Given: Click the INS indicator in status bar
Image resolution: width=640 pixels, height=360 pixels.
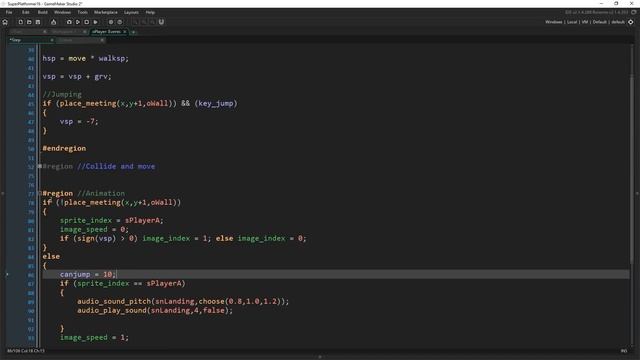Looking at the screenshot, I should point(624,351).
